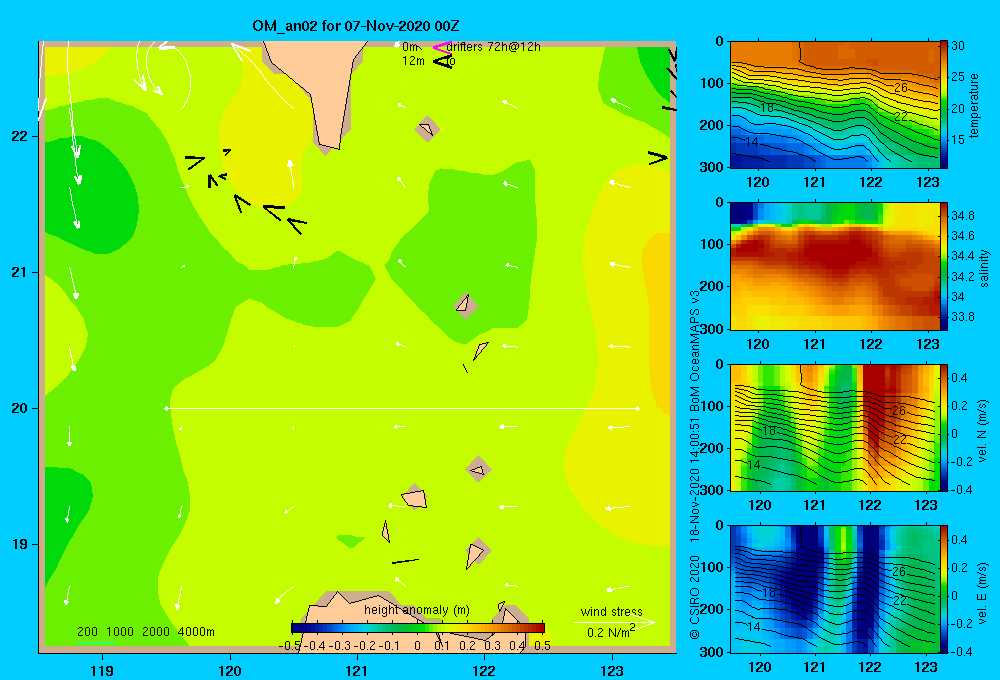Viewport: 1000px width, 680px height.
Task: Open the northward velocity section panel
Action: 835,428
